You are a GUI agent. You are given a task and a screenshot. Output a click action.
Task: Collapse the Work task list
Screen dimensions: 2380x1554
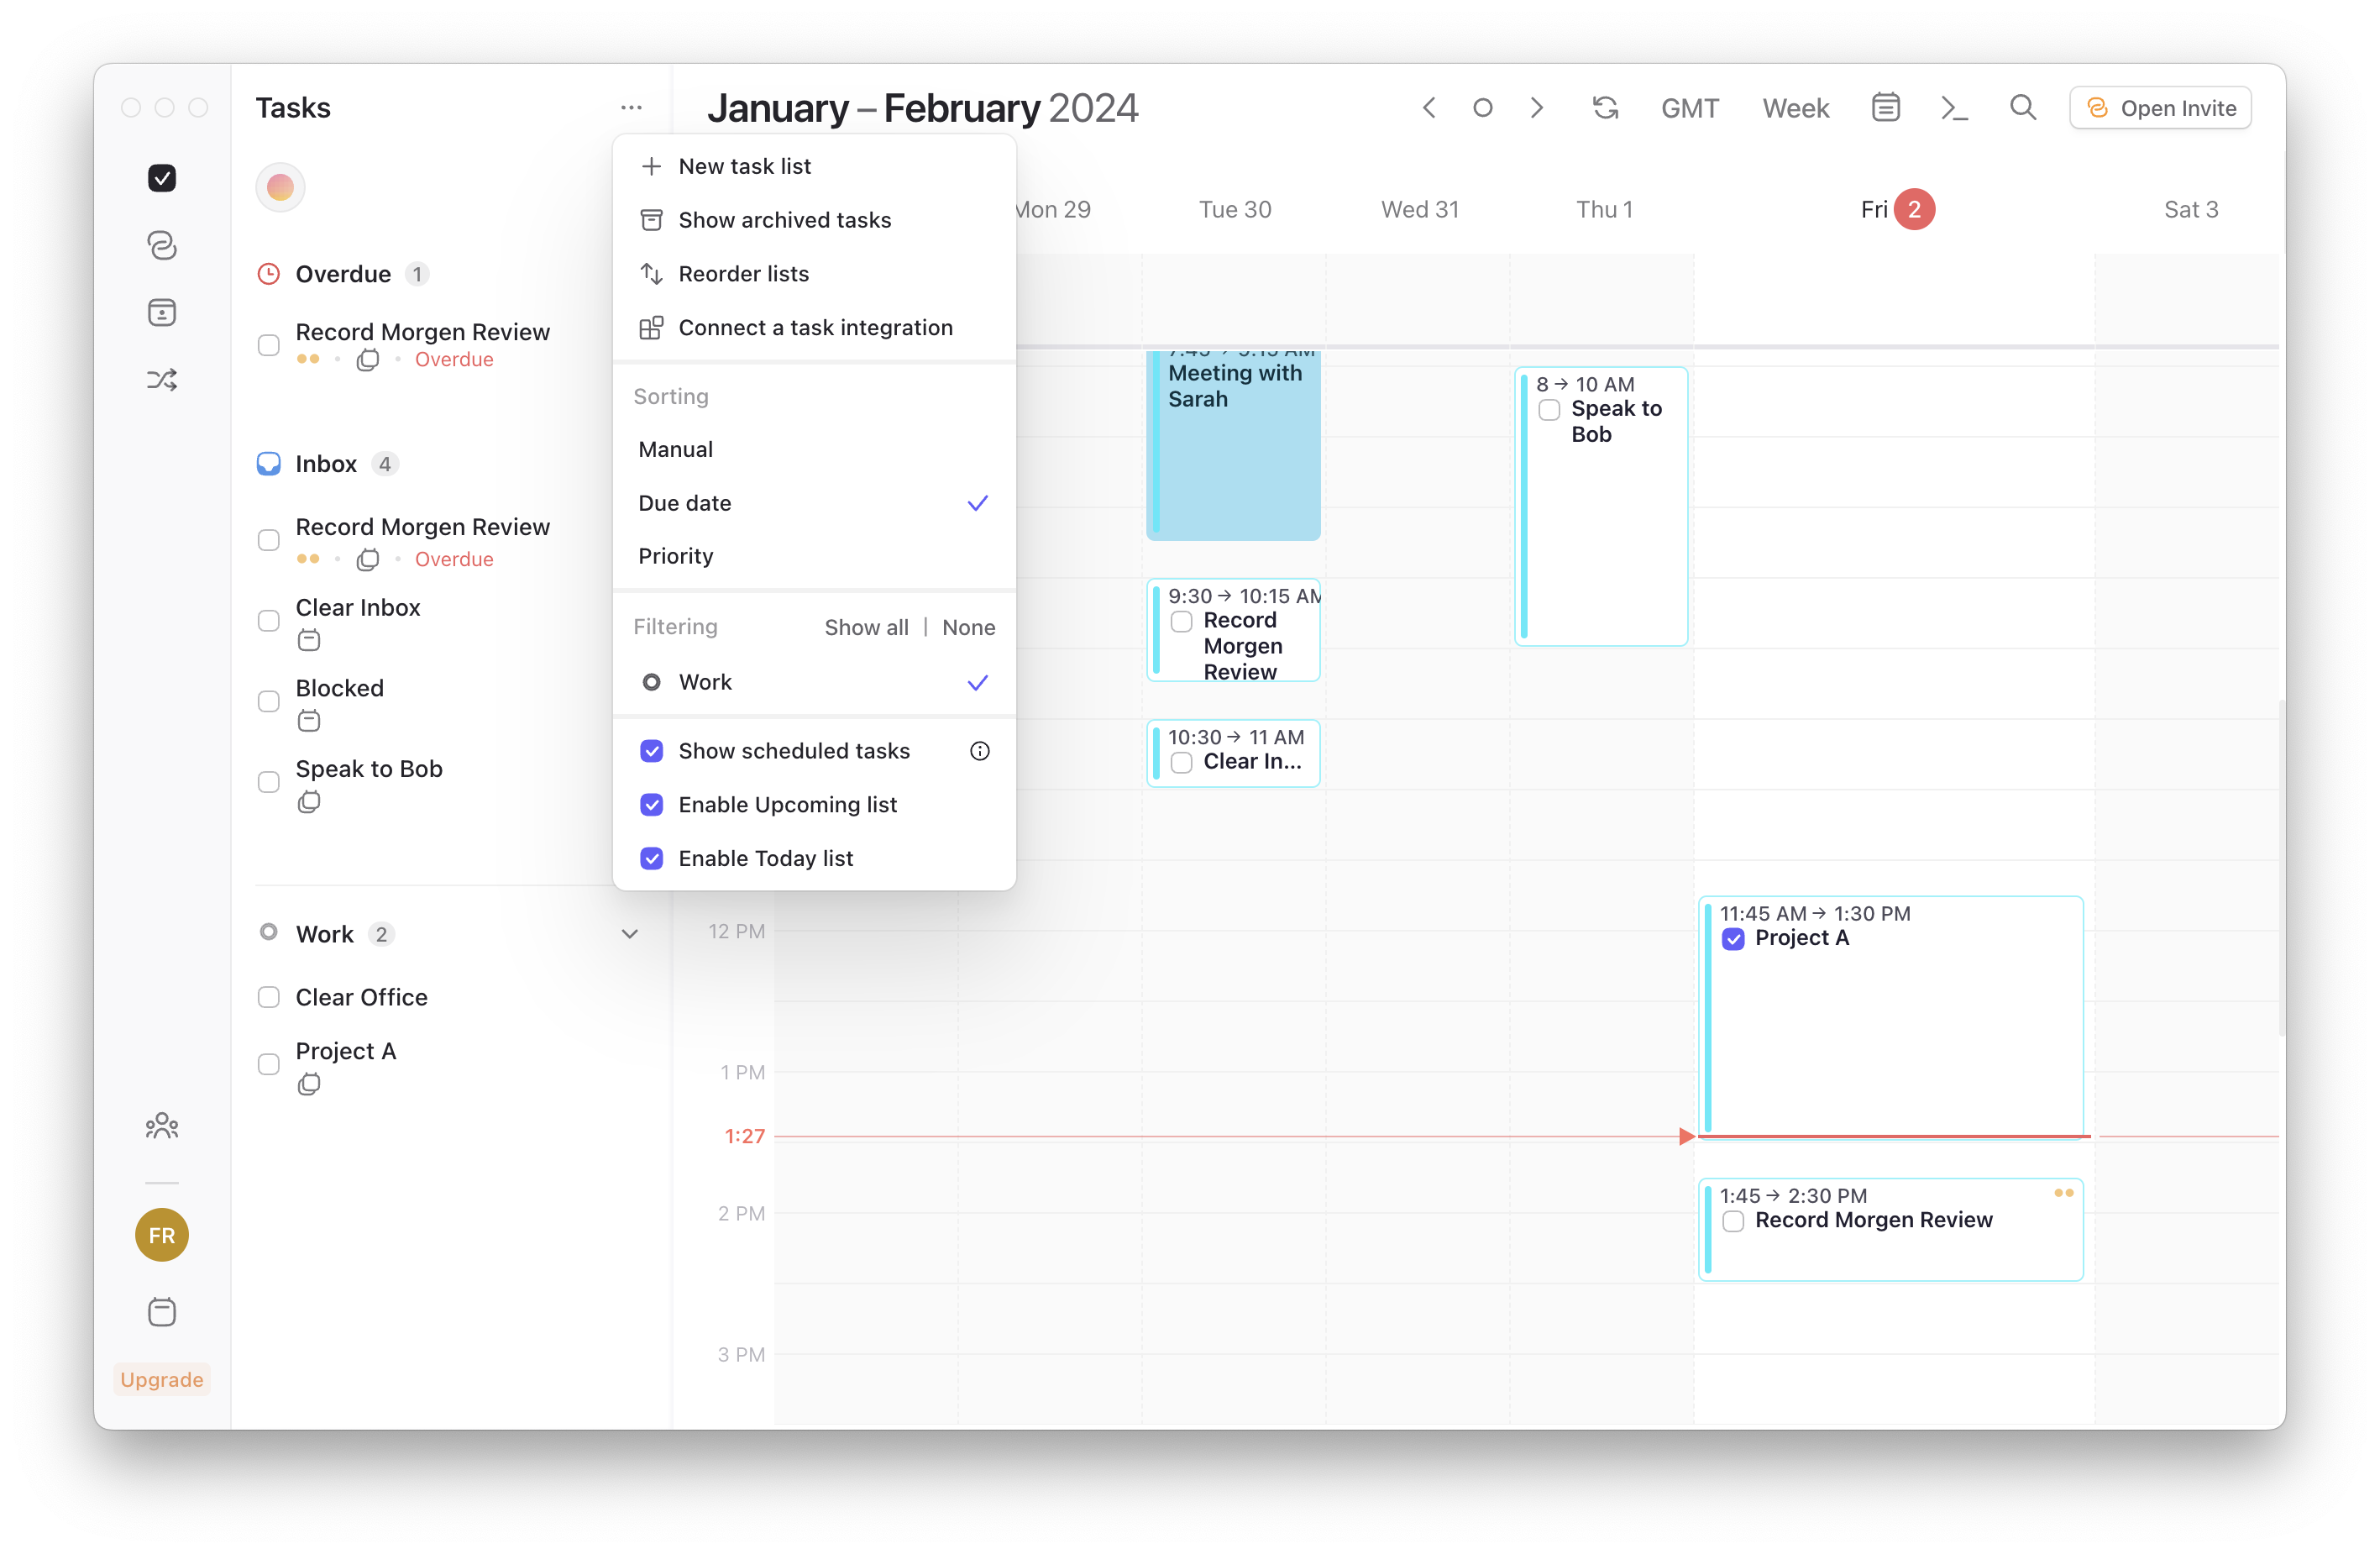tap(630, 933)
